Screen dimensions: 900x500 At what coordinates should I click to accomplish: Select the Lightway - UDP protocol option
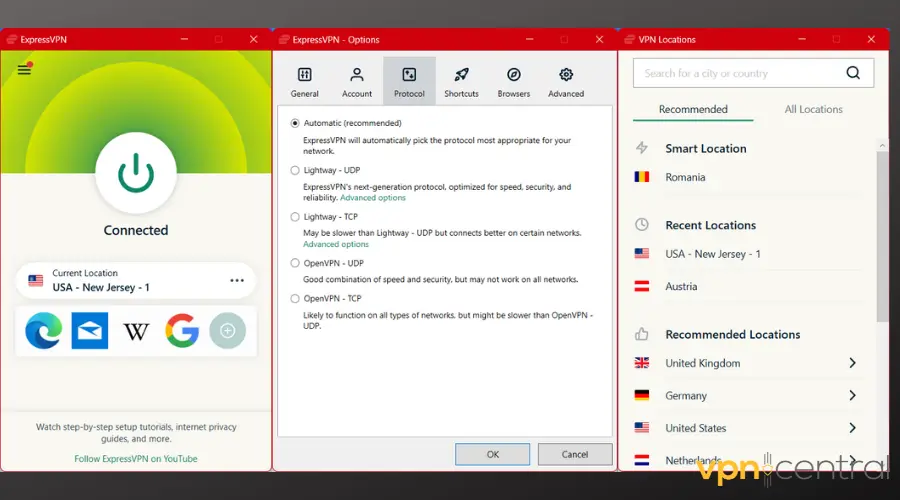(x=295, y=170)
